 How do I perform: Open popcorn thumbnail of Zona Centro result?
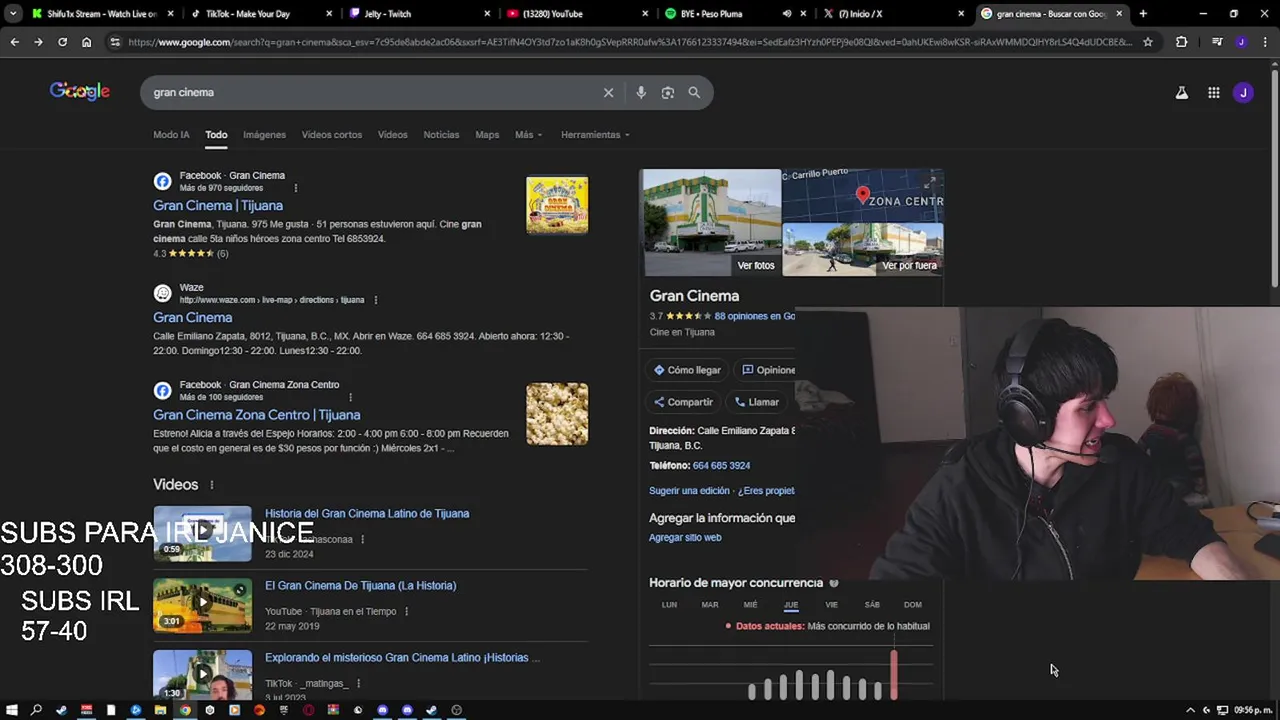557,414
